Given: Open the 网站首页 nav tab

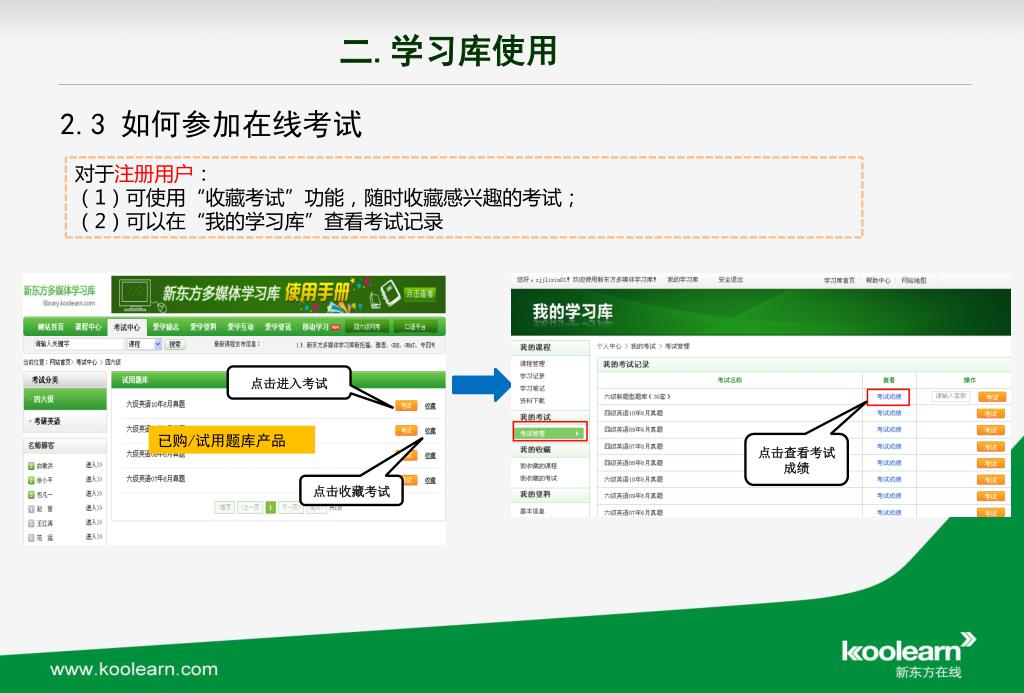Looking at the screenshot, I should click(50, 327).
